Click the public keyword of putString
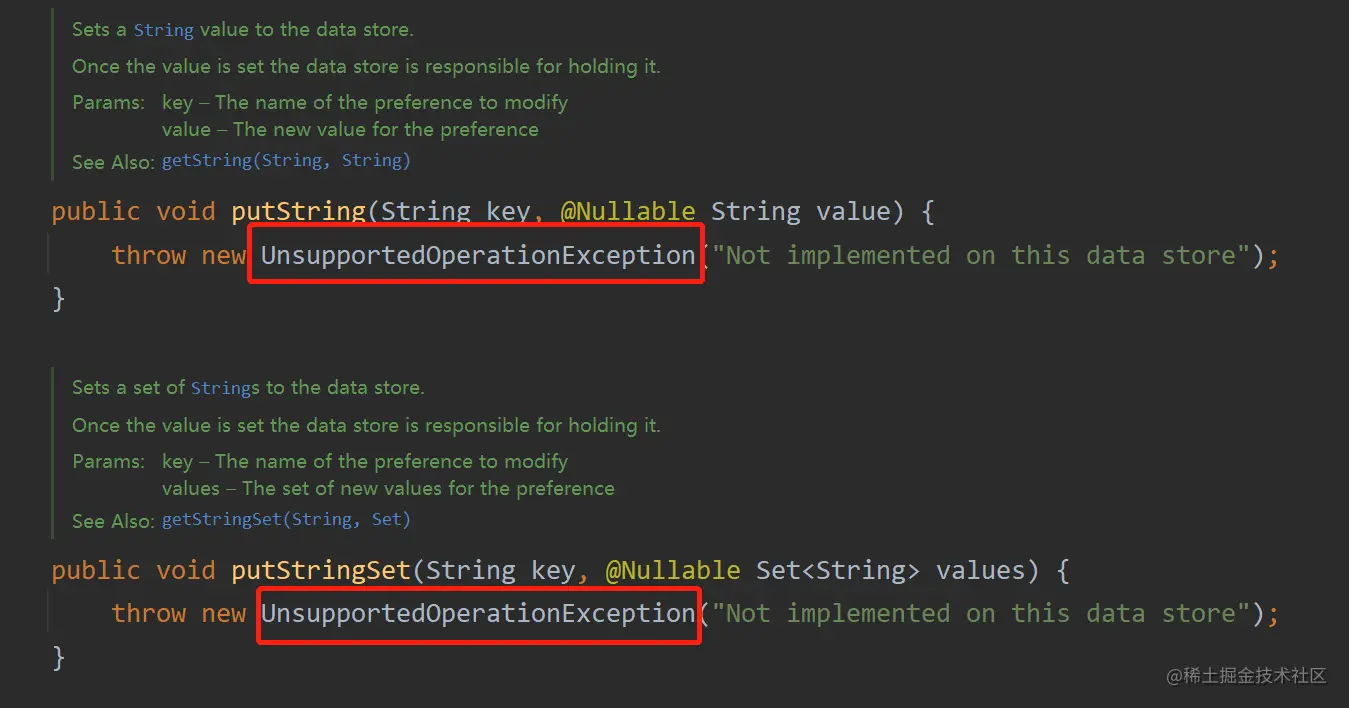Image resolution: width=1349 pixels, height=708 pixels. pyautogui.click(x=96, y=211)
